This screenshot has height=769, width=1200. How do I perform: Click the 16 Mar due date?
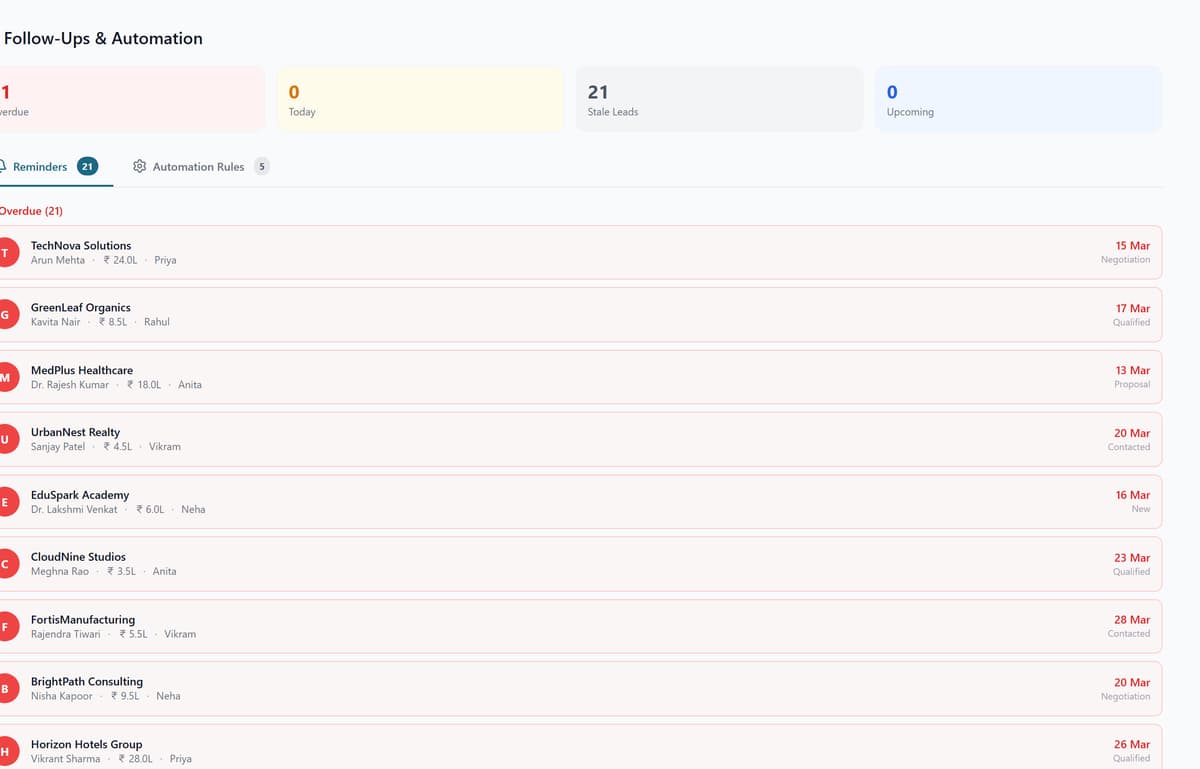1133,495
